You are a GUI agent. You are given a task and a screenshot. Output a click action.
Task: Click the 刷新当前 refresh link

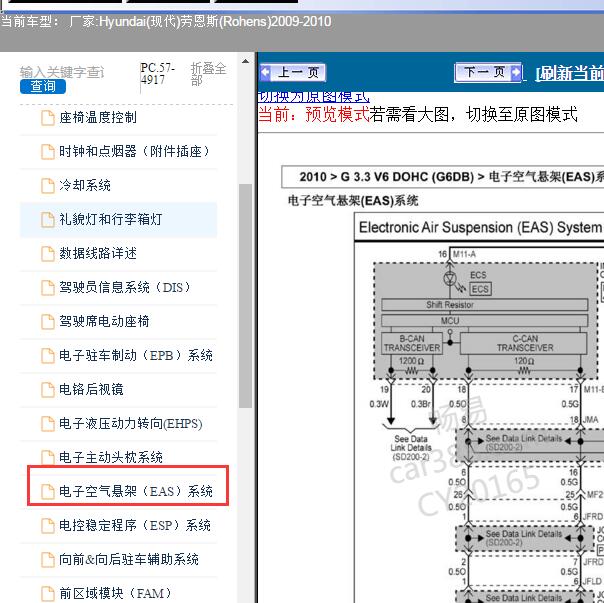pos(569,73)
